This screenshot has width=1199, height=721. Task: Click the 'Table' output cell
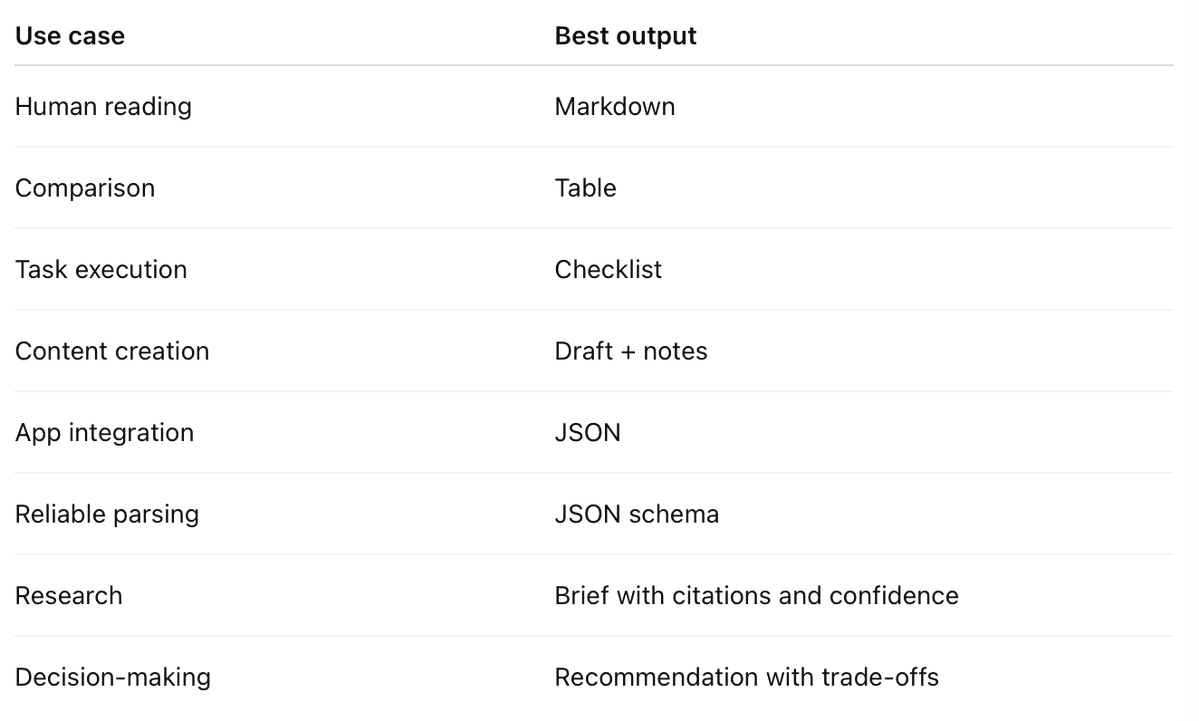[586, 188]
